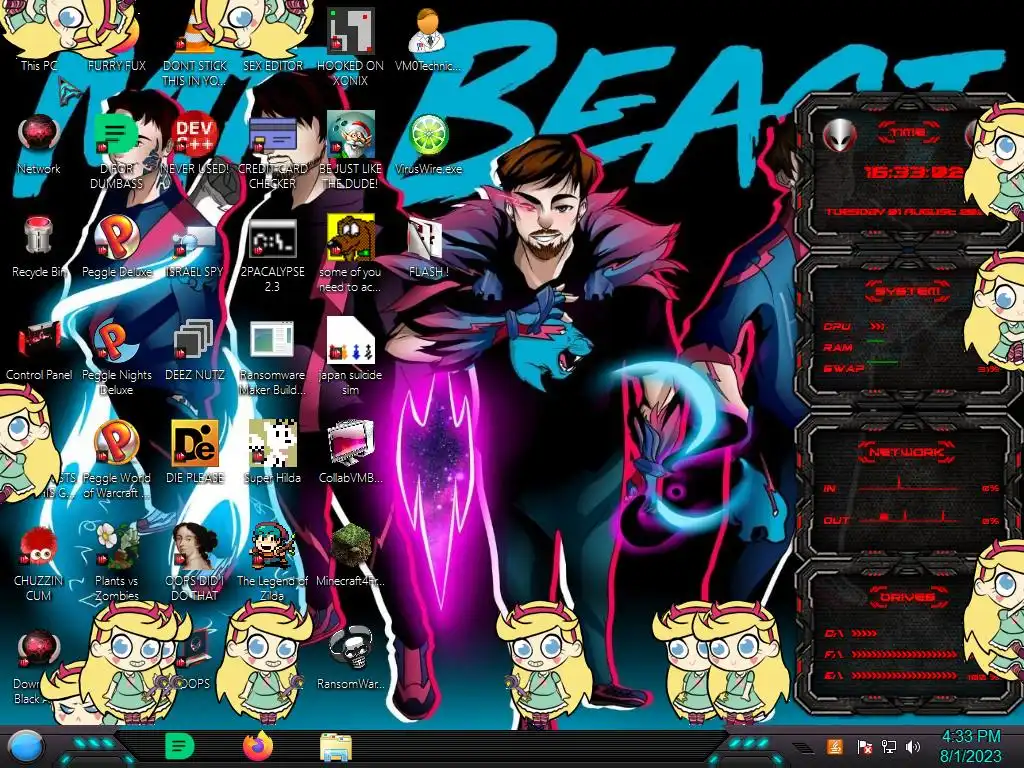This screenshot has height=768, width=1024.
Task: Click the CPU label in System widget
Action: [x=837, y=326]
